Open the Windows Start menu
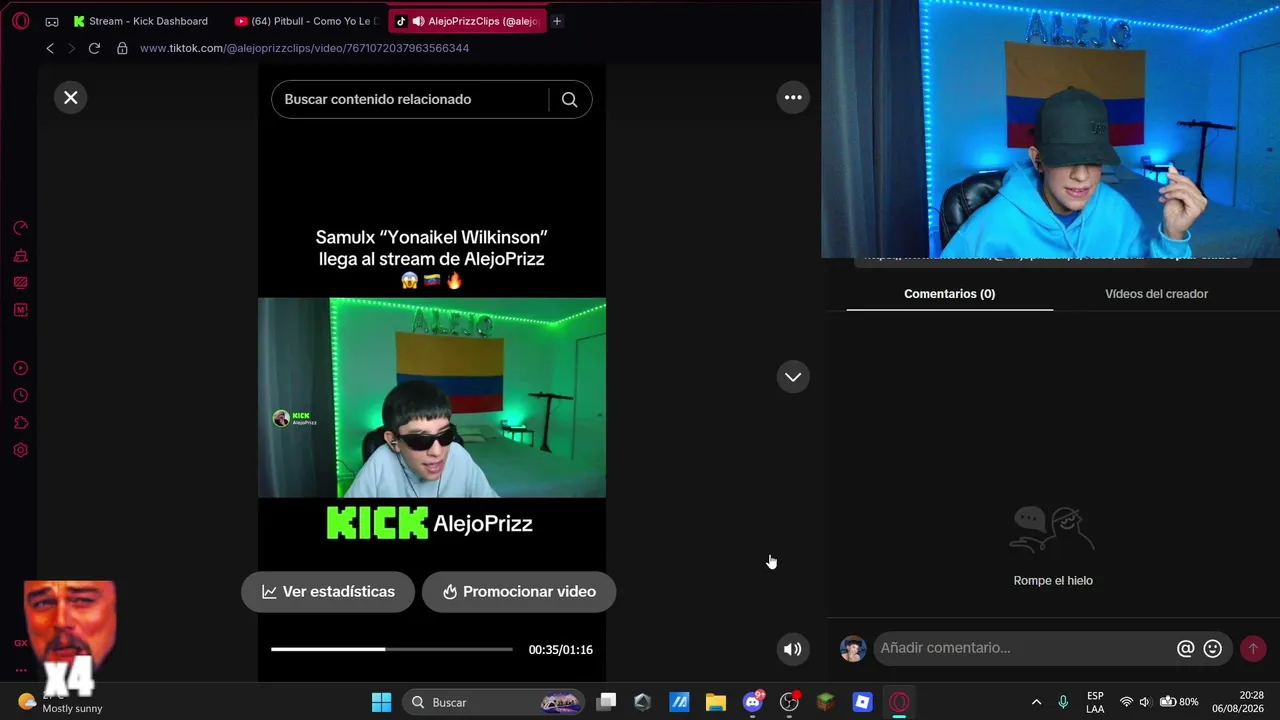1280x720 pixels. [381, 702]
